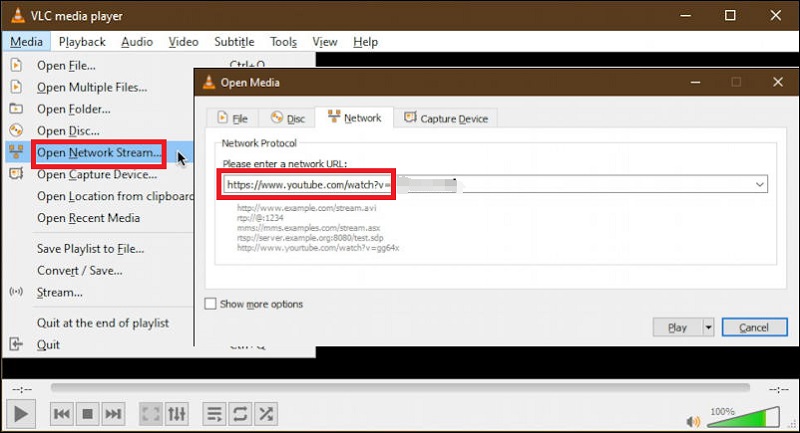Skip to next media track
Screen dimensions: 800x433
pos(114,413)
